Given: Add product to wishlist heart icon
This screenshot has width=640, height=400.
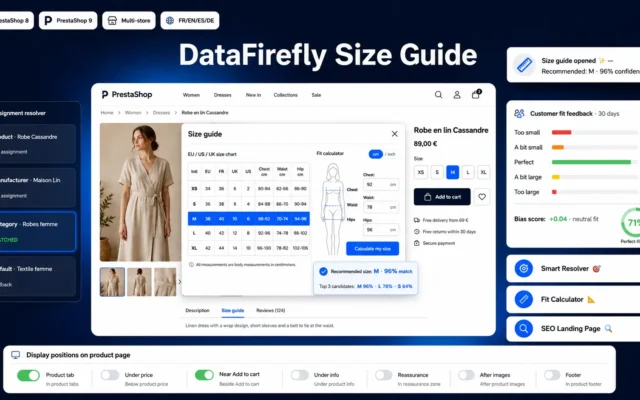Looking at the screenshot, I should pos(482,197).
